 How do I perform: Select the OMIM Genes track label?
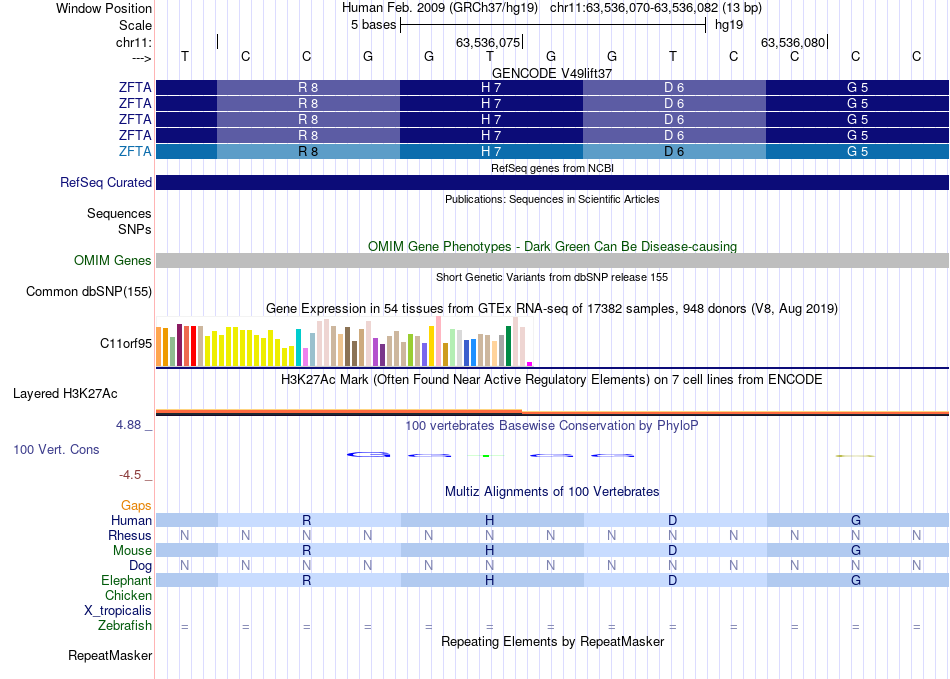click(112, 260)
